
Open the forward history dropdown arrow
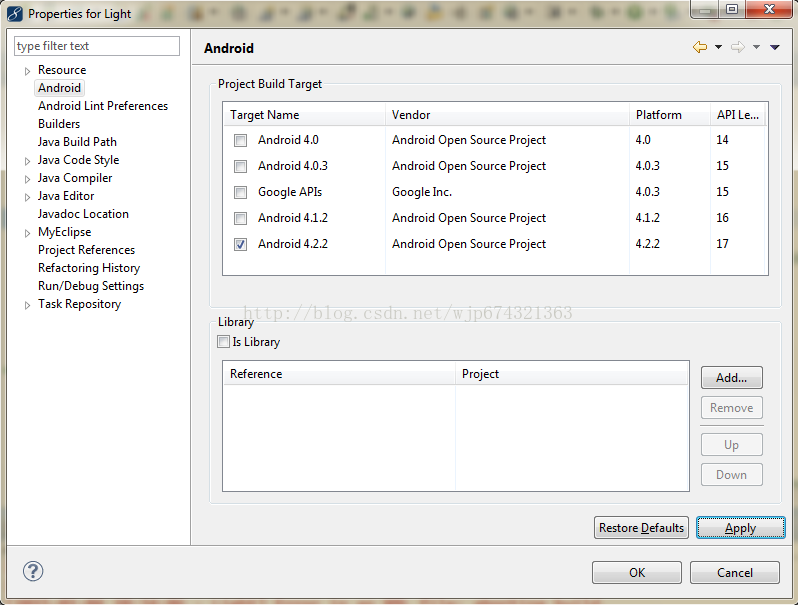pyautogui.click(x=756, y=47)
